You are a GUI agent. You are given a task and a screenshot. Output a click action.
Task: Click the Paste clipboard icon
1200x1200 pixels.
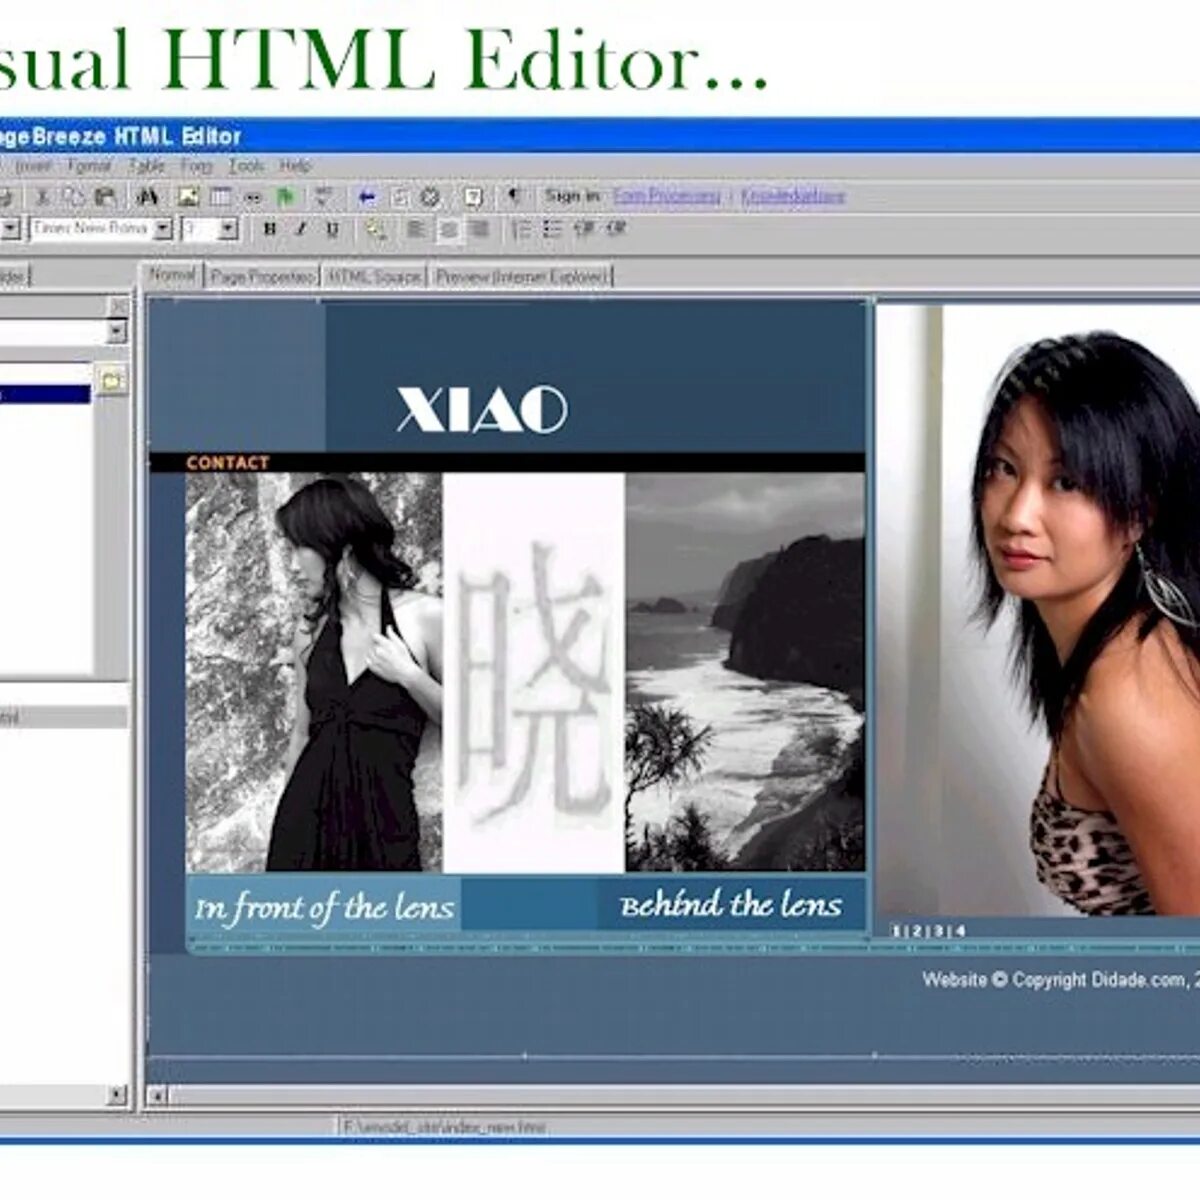click(x=105, y=197)
